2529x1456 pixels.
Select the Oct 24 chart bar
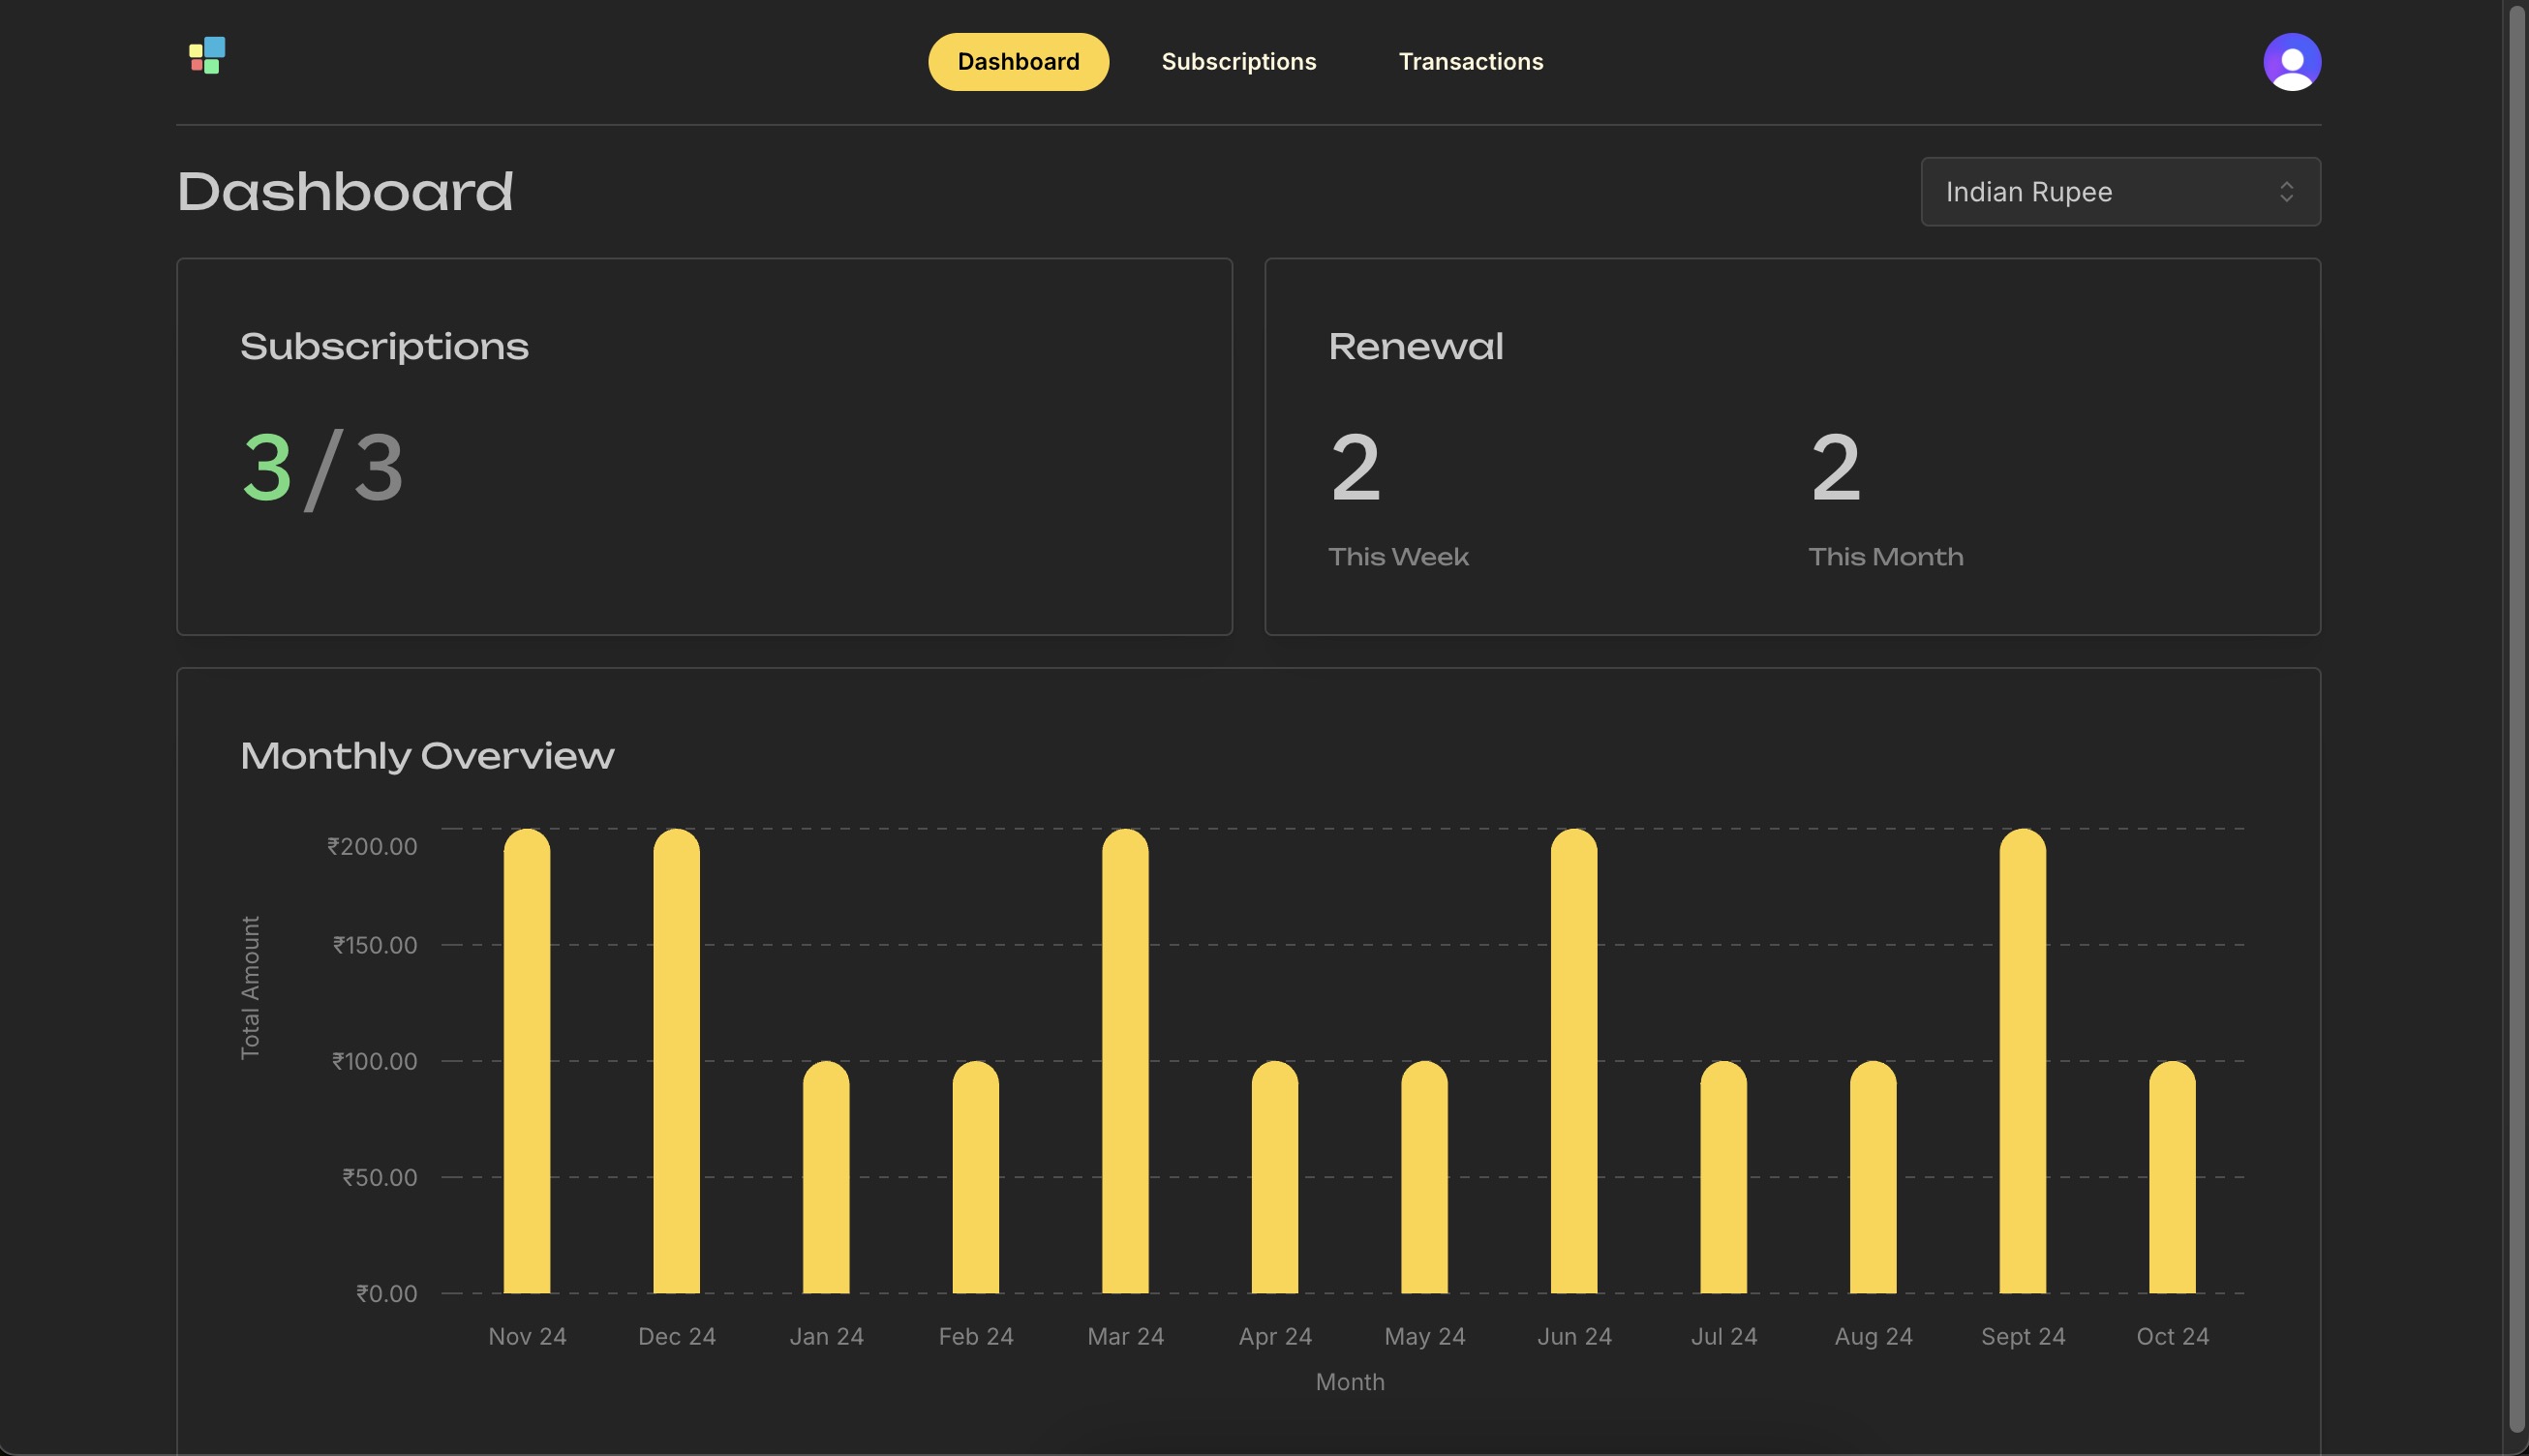coord(2172,1177)
